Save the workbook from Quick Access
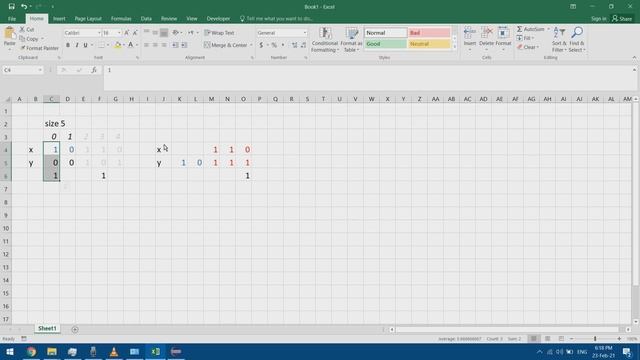640x360 pixels. pyautogui.click(x=11, y=7)
